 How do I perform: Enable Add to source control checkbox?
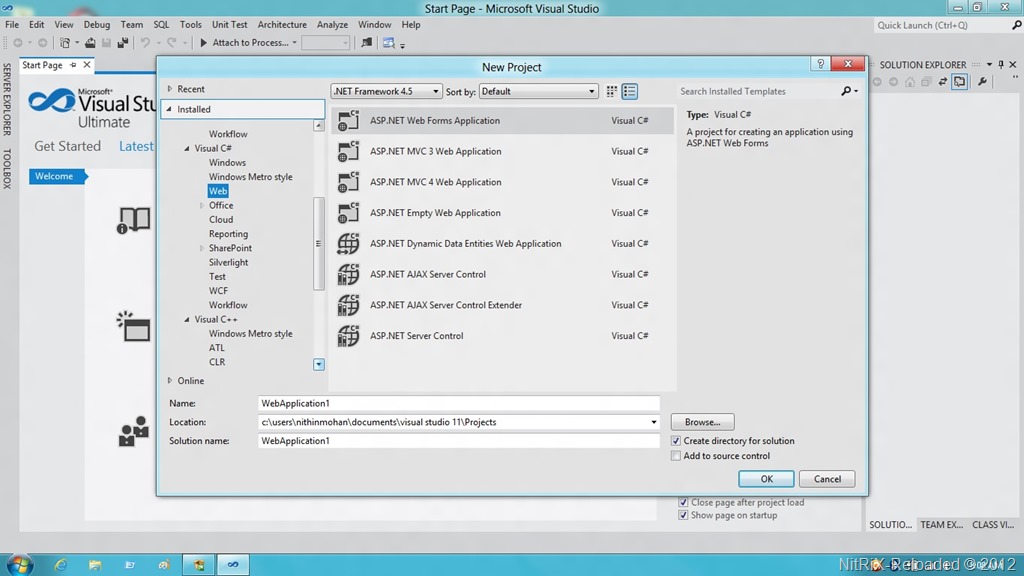(677, 456)
